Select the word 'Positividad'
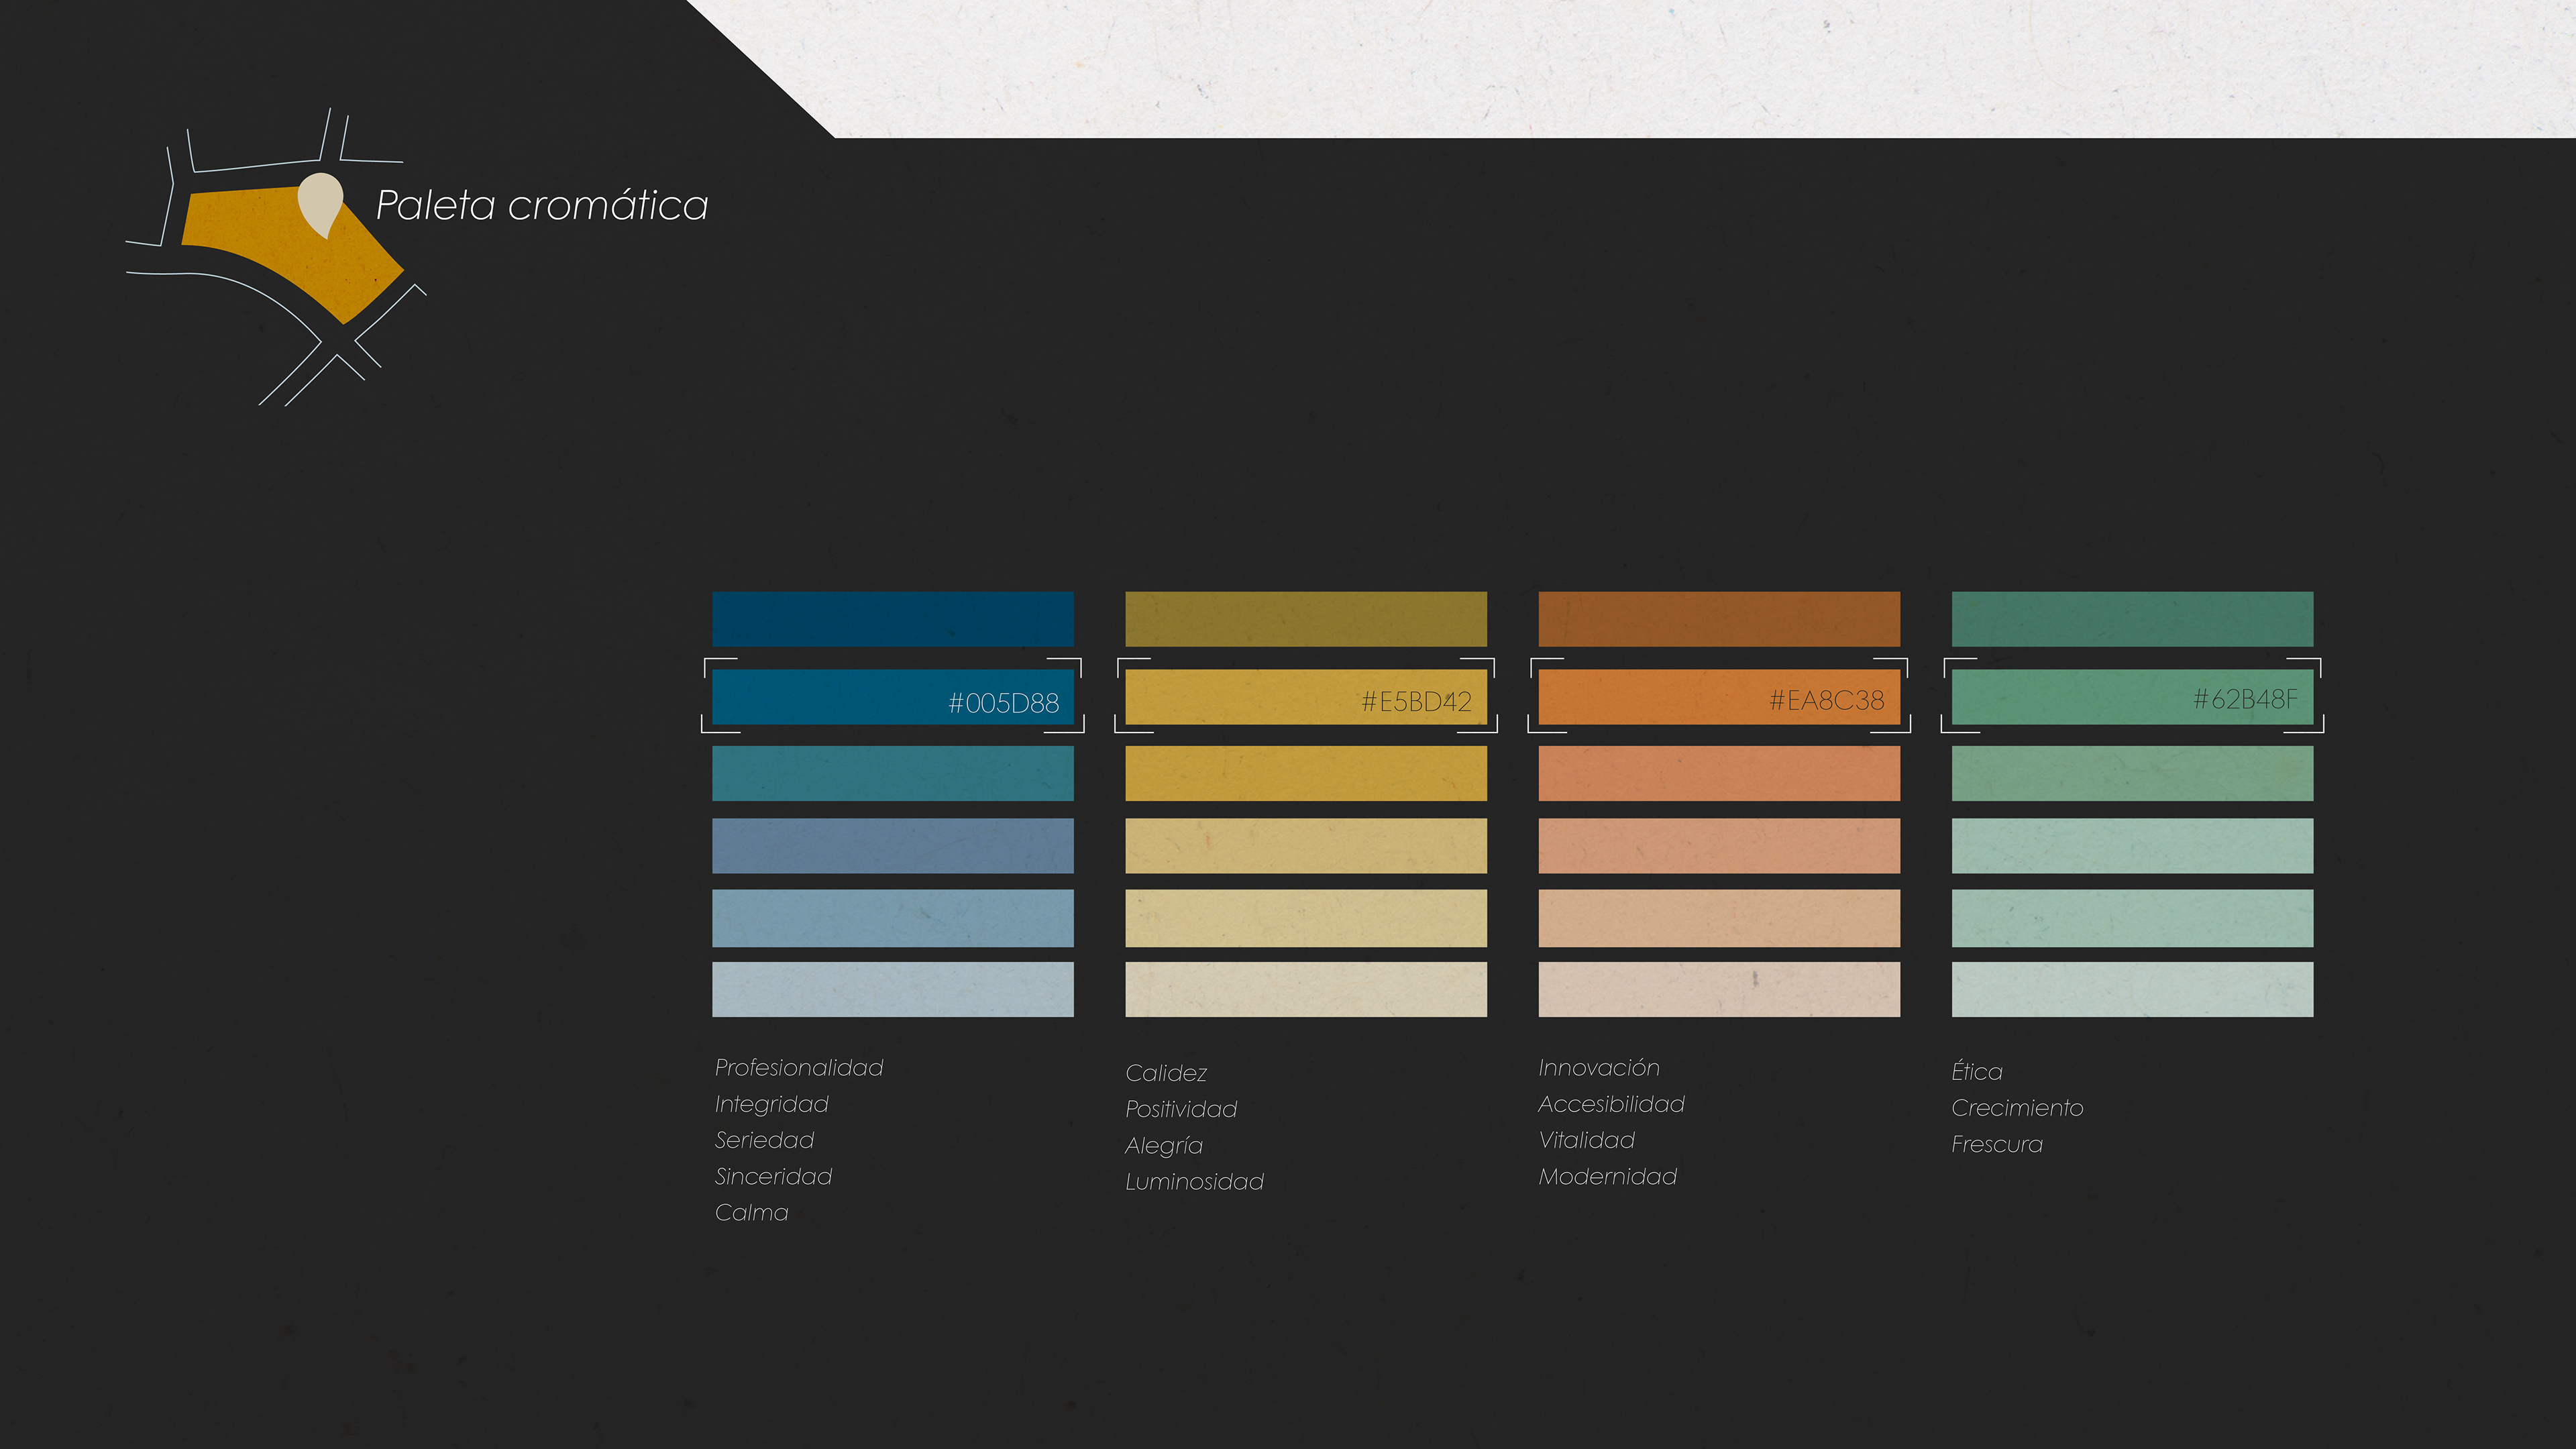The width and height of the screenshot is (2576, 1449). pyautogui.click(x=1181, y=1109)
